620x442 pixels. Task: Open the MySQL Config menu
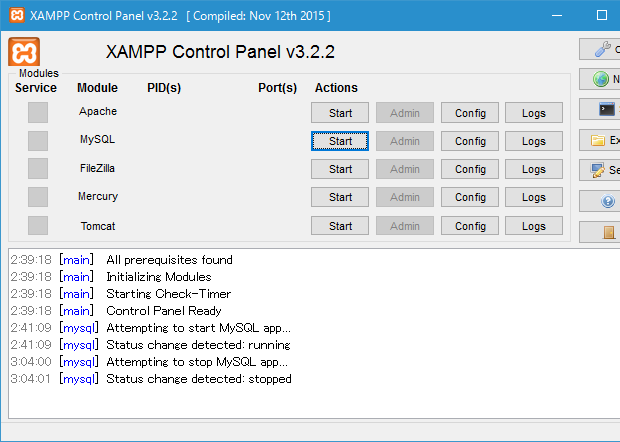click(470, 141)
